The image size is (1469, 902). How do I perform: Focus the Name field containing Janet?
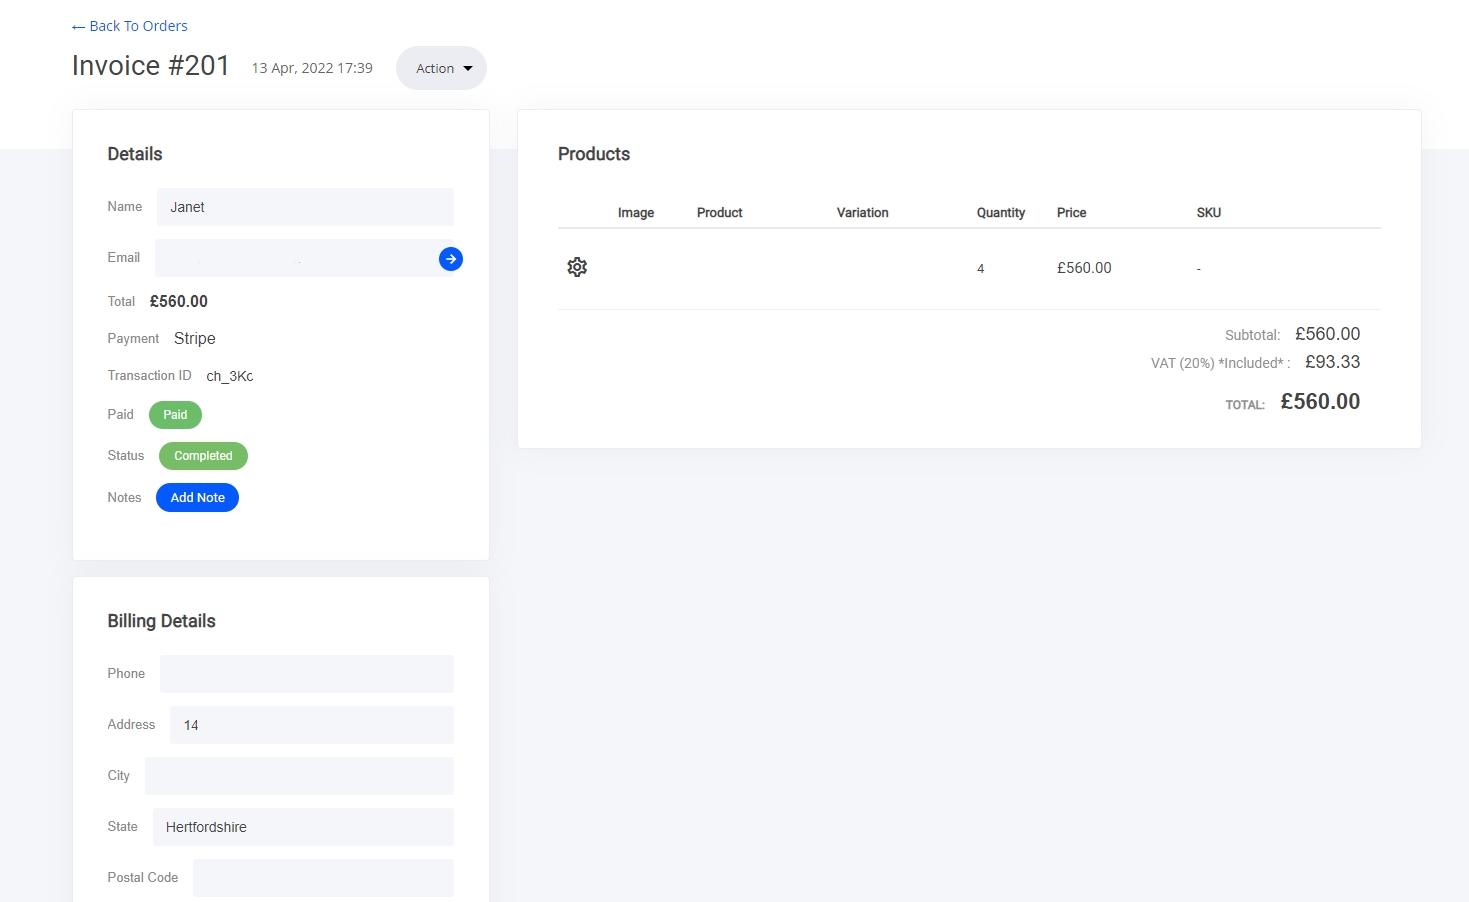(x=305, y=207)
